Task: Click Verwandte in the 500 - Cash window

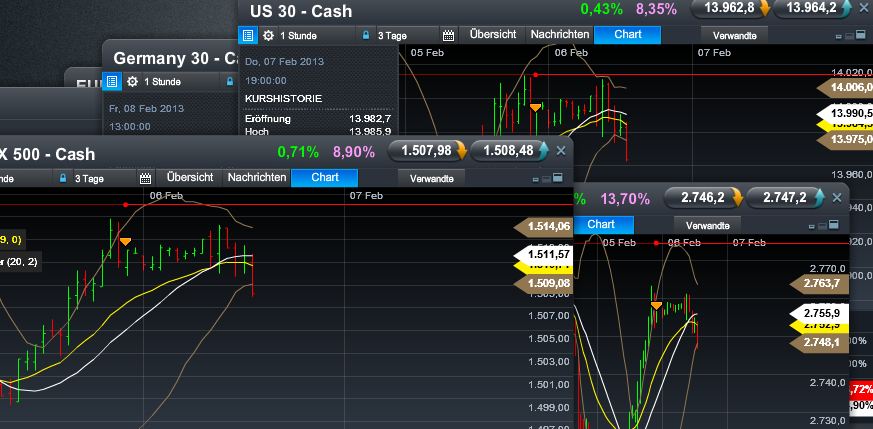Action: point(431,179)
